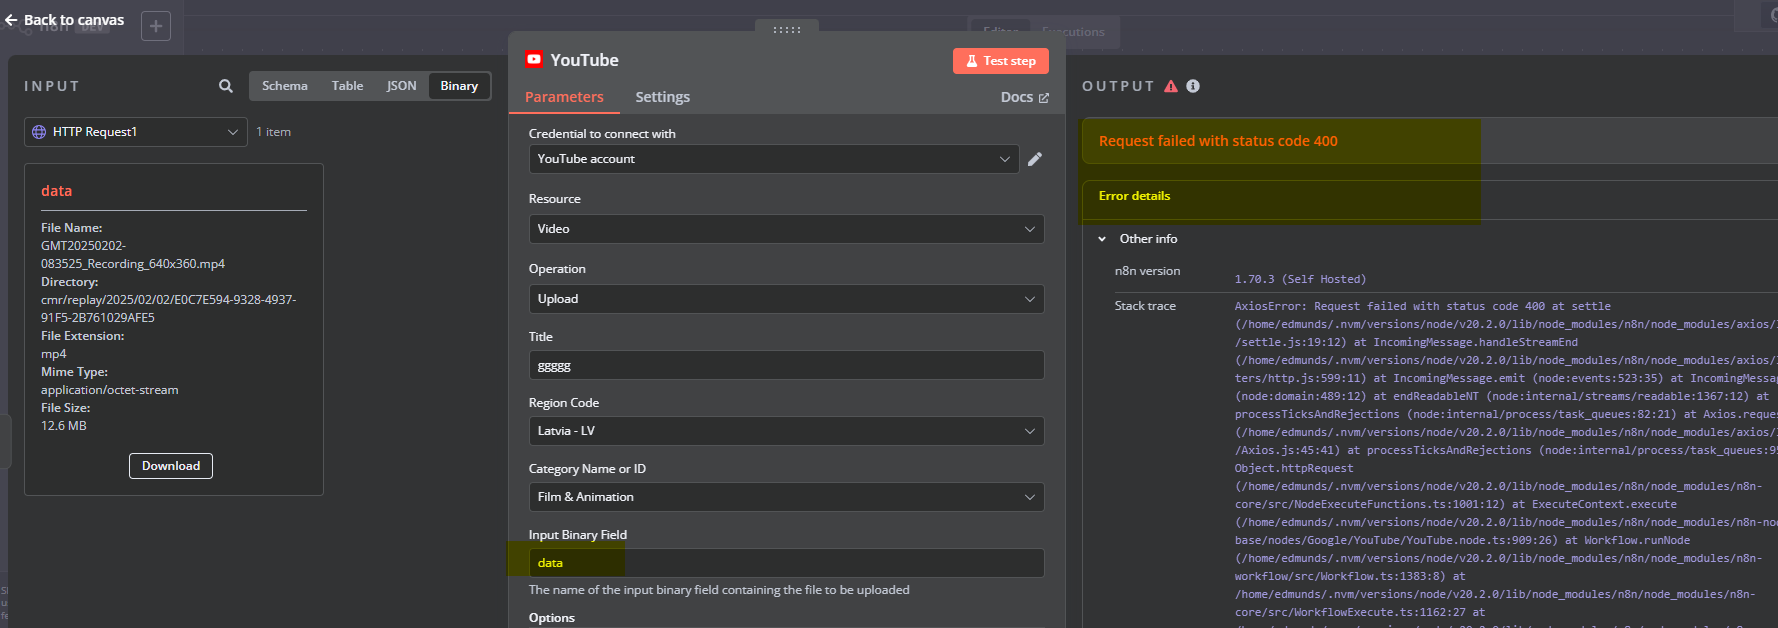1778x628 pixels.
Task: Download the binary data file
Action: coord(171,466)
